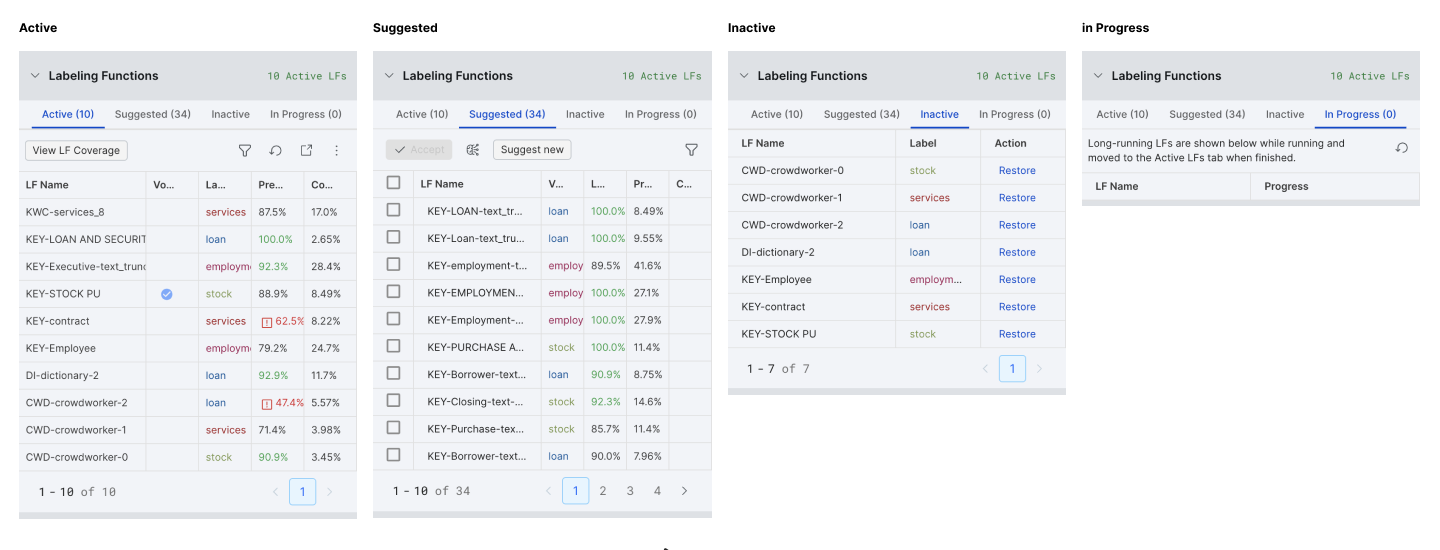Jump to page 4 in Suggested pagination

657,491
